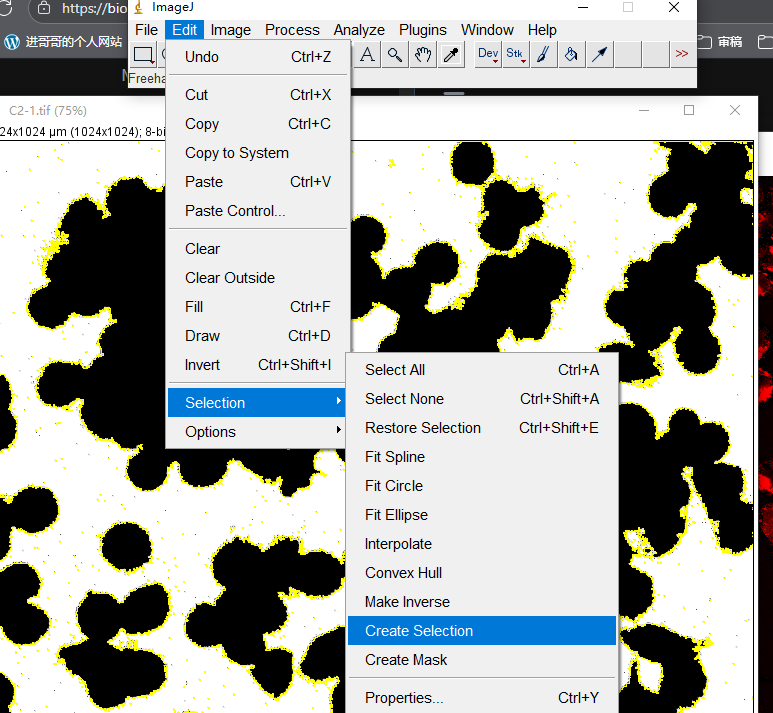The height and width of the screenshot is (713, 773).
Task: Select the Flood fill bucket tool
Action: (571, 54)
